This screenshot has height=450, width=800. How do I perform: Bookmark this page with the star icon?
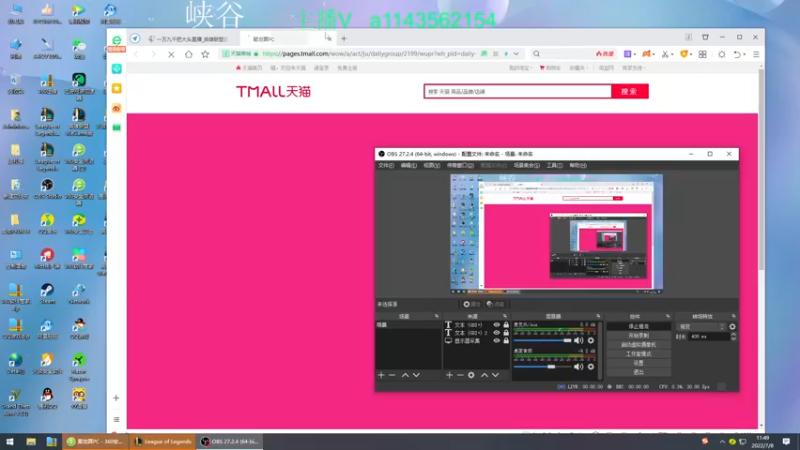[x=205, y=54]
